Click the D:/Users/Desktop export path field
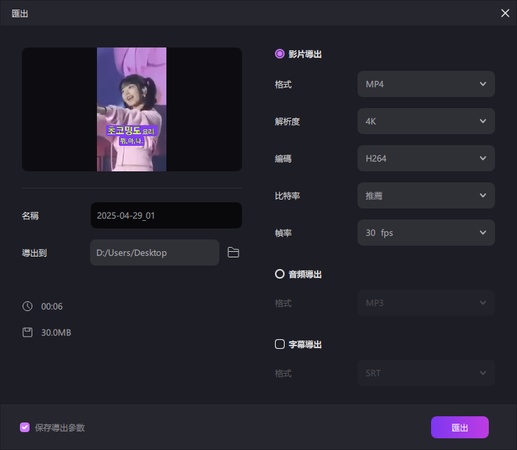This screenshot has height=450, width=517. [155, 253]
